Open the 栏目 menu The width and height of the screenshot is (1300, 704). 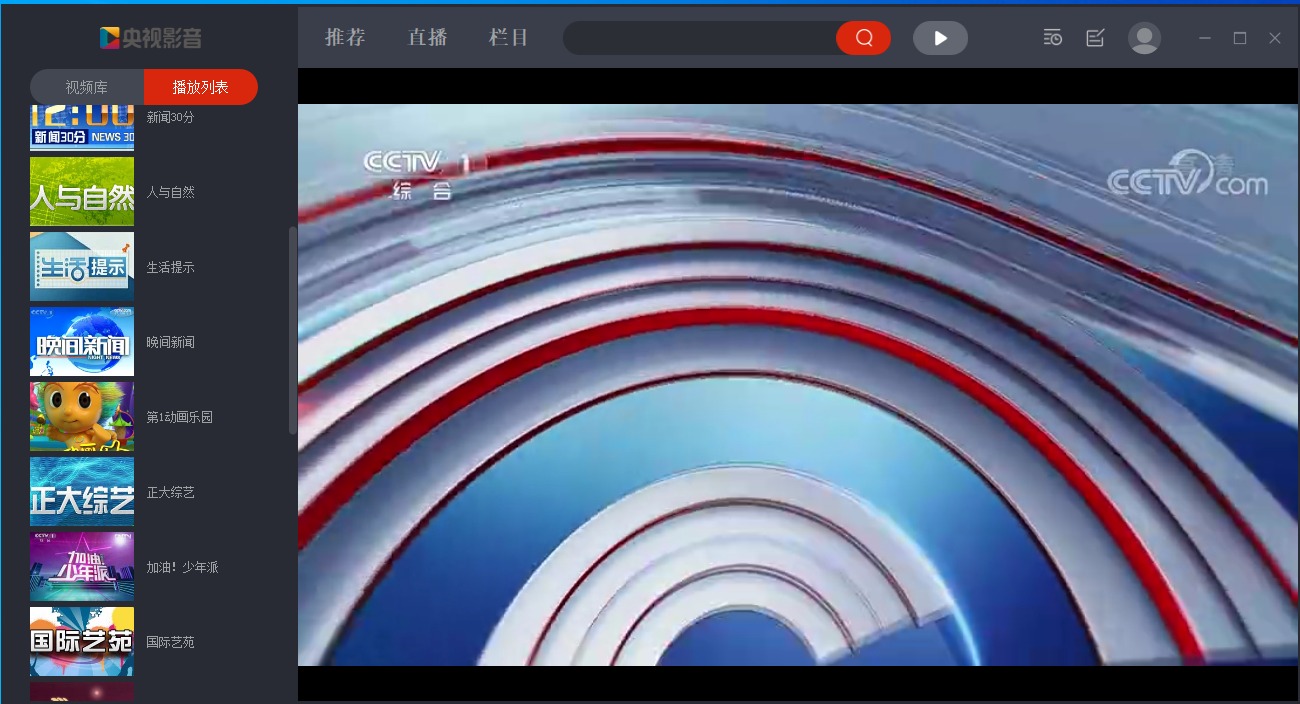509,38
